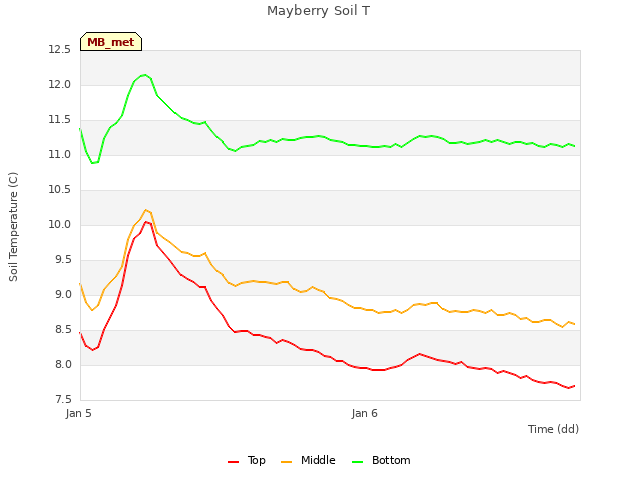
Task: Toggle the Bottom series legend entry
Action: [x=381, y=460]
